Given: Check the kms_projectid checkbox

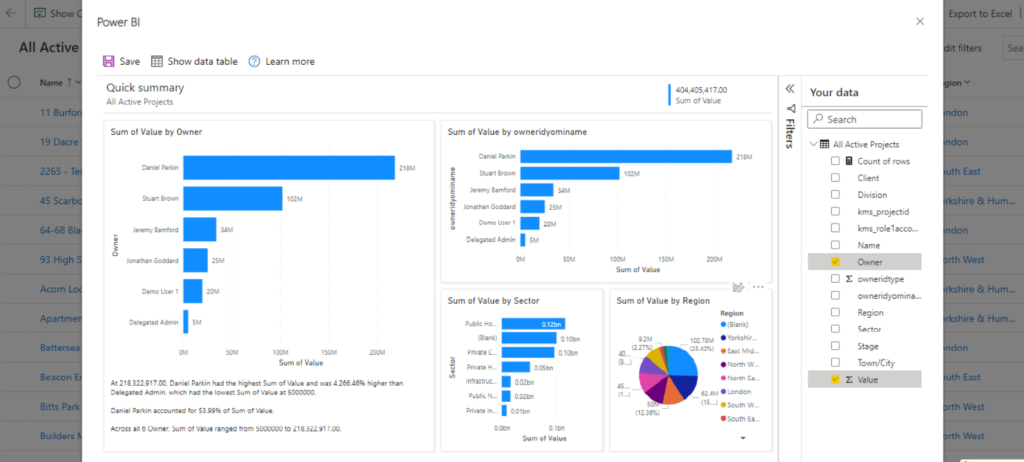Looking at the screenshot, I should click(835, 212).
